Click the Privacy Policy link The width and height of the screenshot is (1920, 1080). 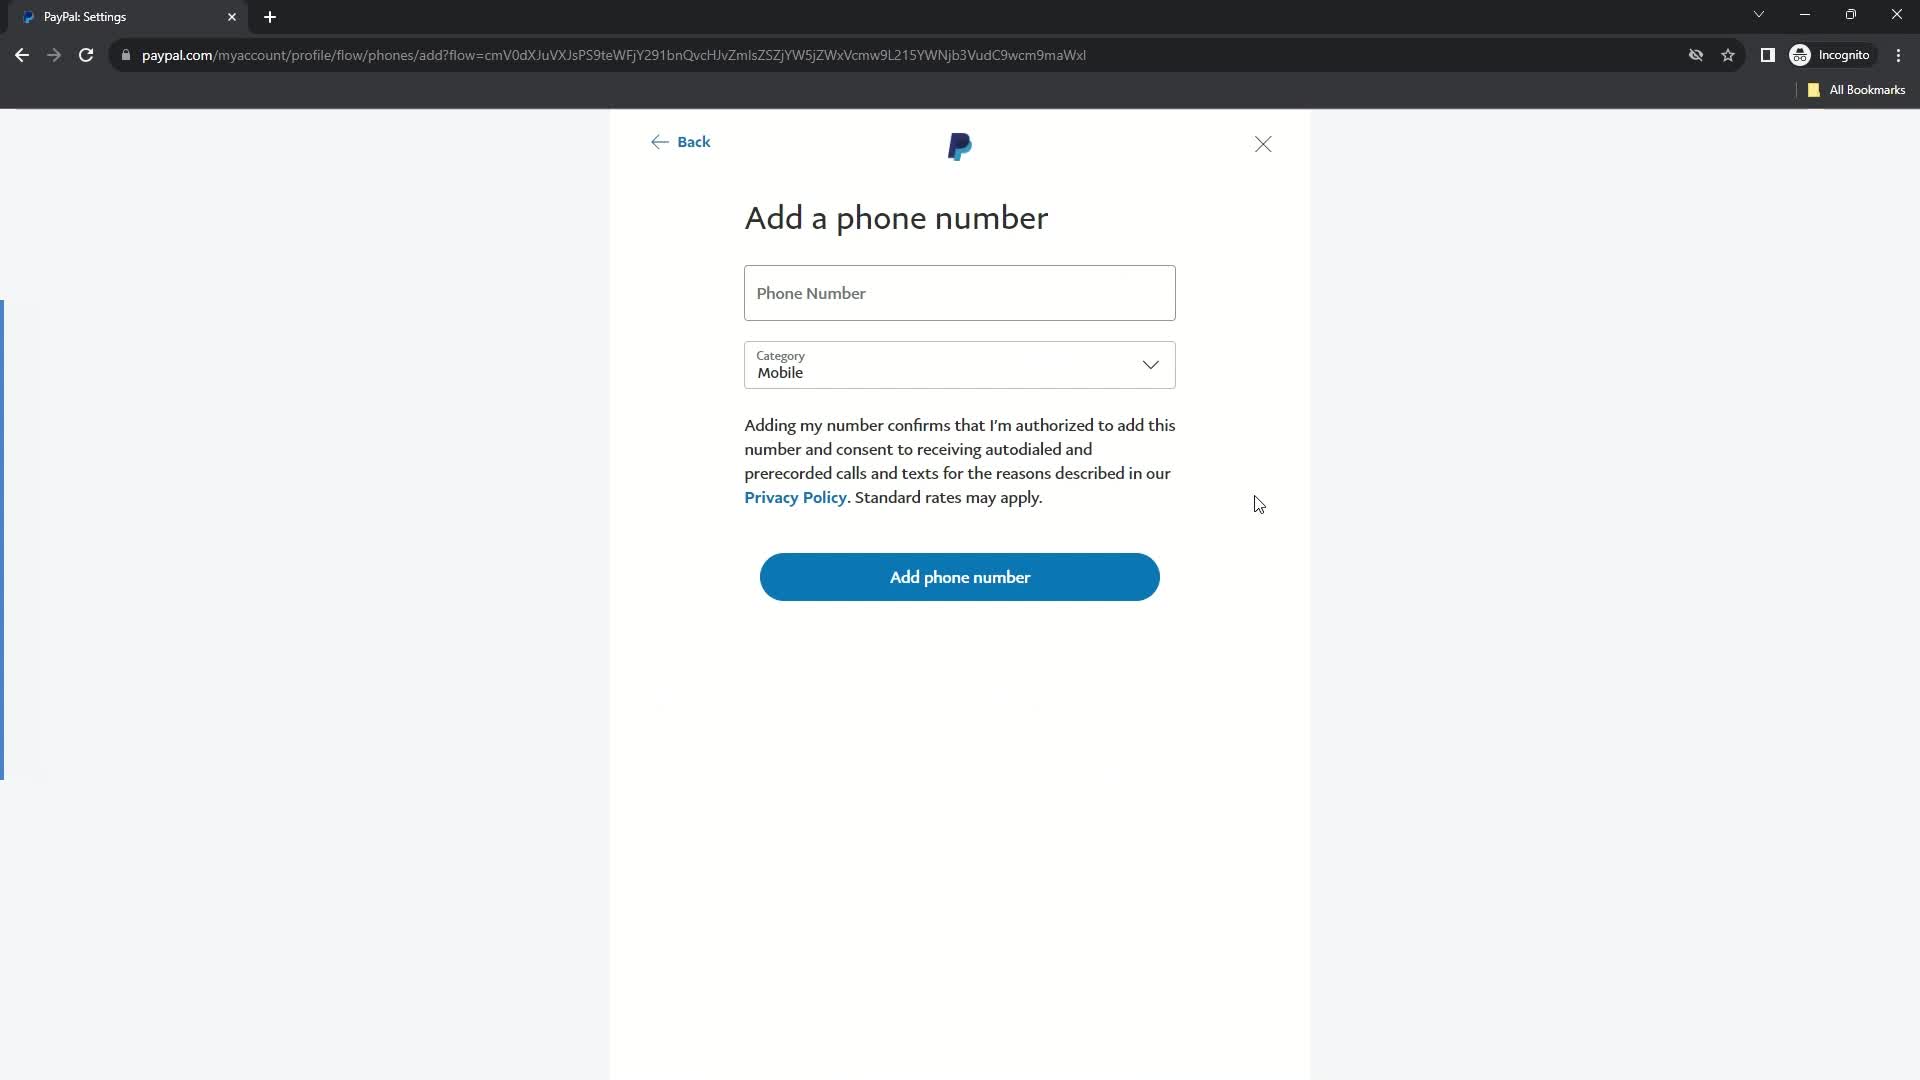tap(795, 497)
